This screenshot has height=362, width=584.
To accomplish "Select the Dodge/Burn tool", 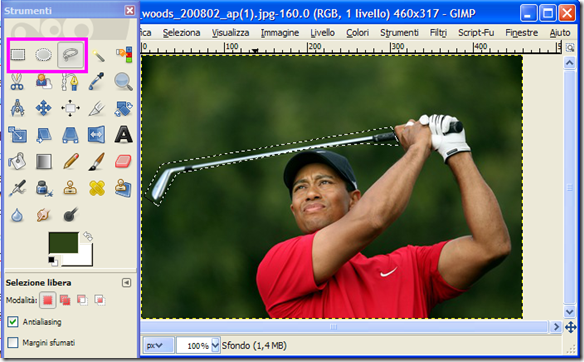I will 70,215.
